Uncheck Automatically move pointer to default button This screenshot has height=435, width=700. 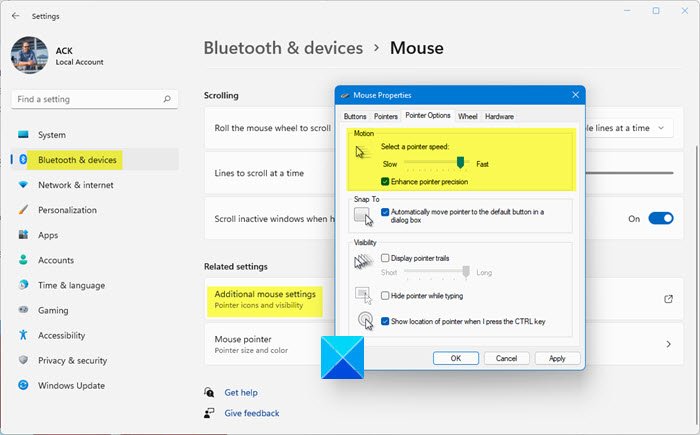(385, 212)
